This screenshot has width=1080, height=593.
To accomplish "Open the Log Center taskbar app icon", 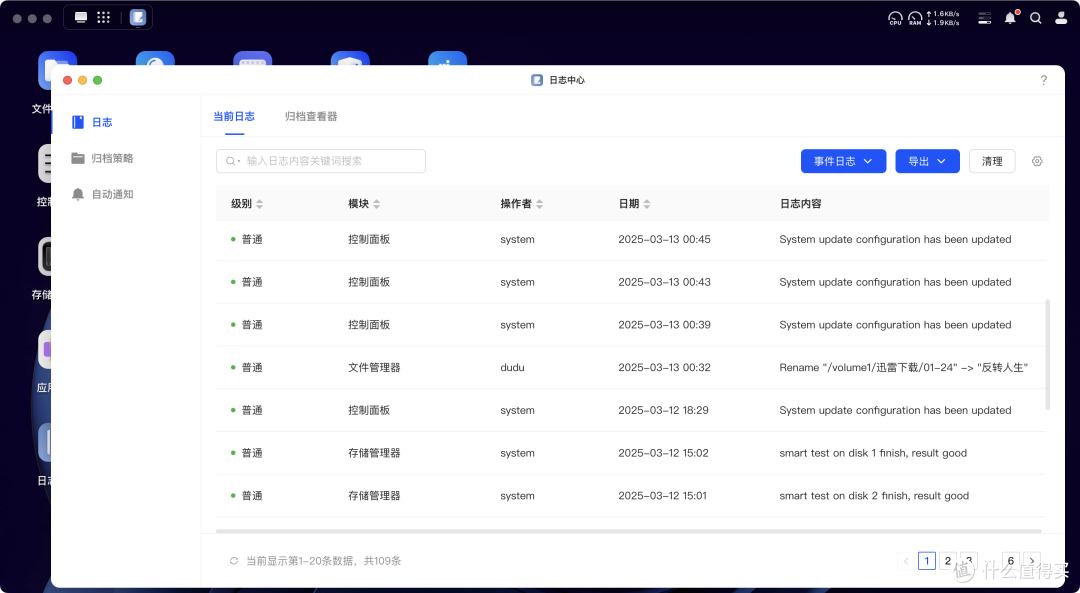I will (x=138, y=17).
